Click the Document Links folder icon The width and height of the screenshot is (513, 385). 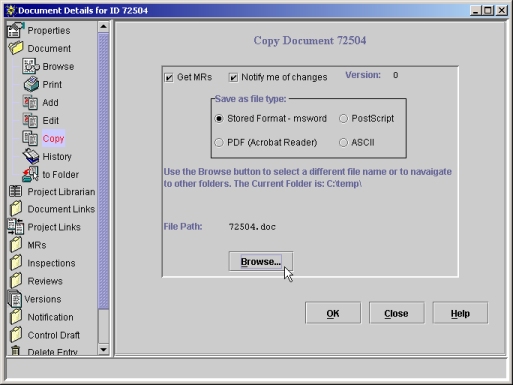[16, 209]
